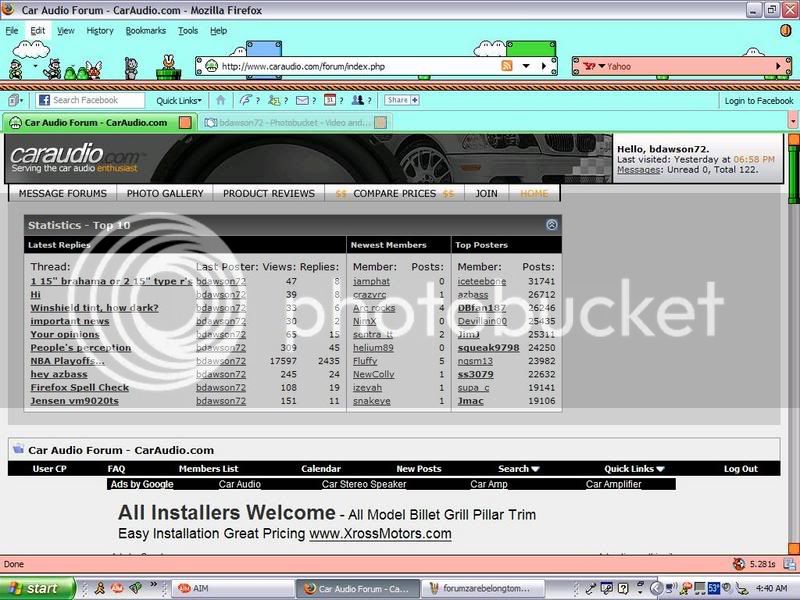Screen dimensions: 800x600
Task: Click the green quick launch icon
Action: pos(135,588)
